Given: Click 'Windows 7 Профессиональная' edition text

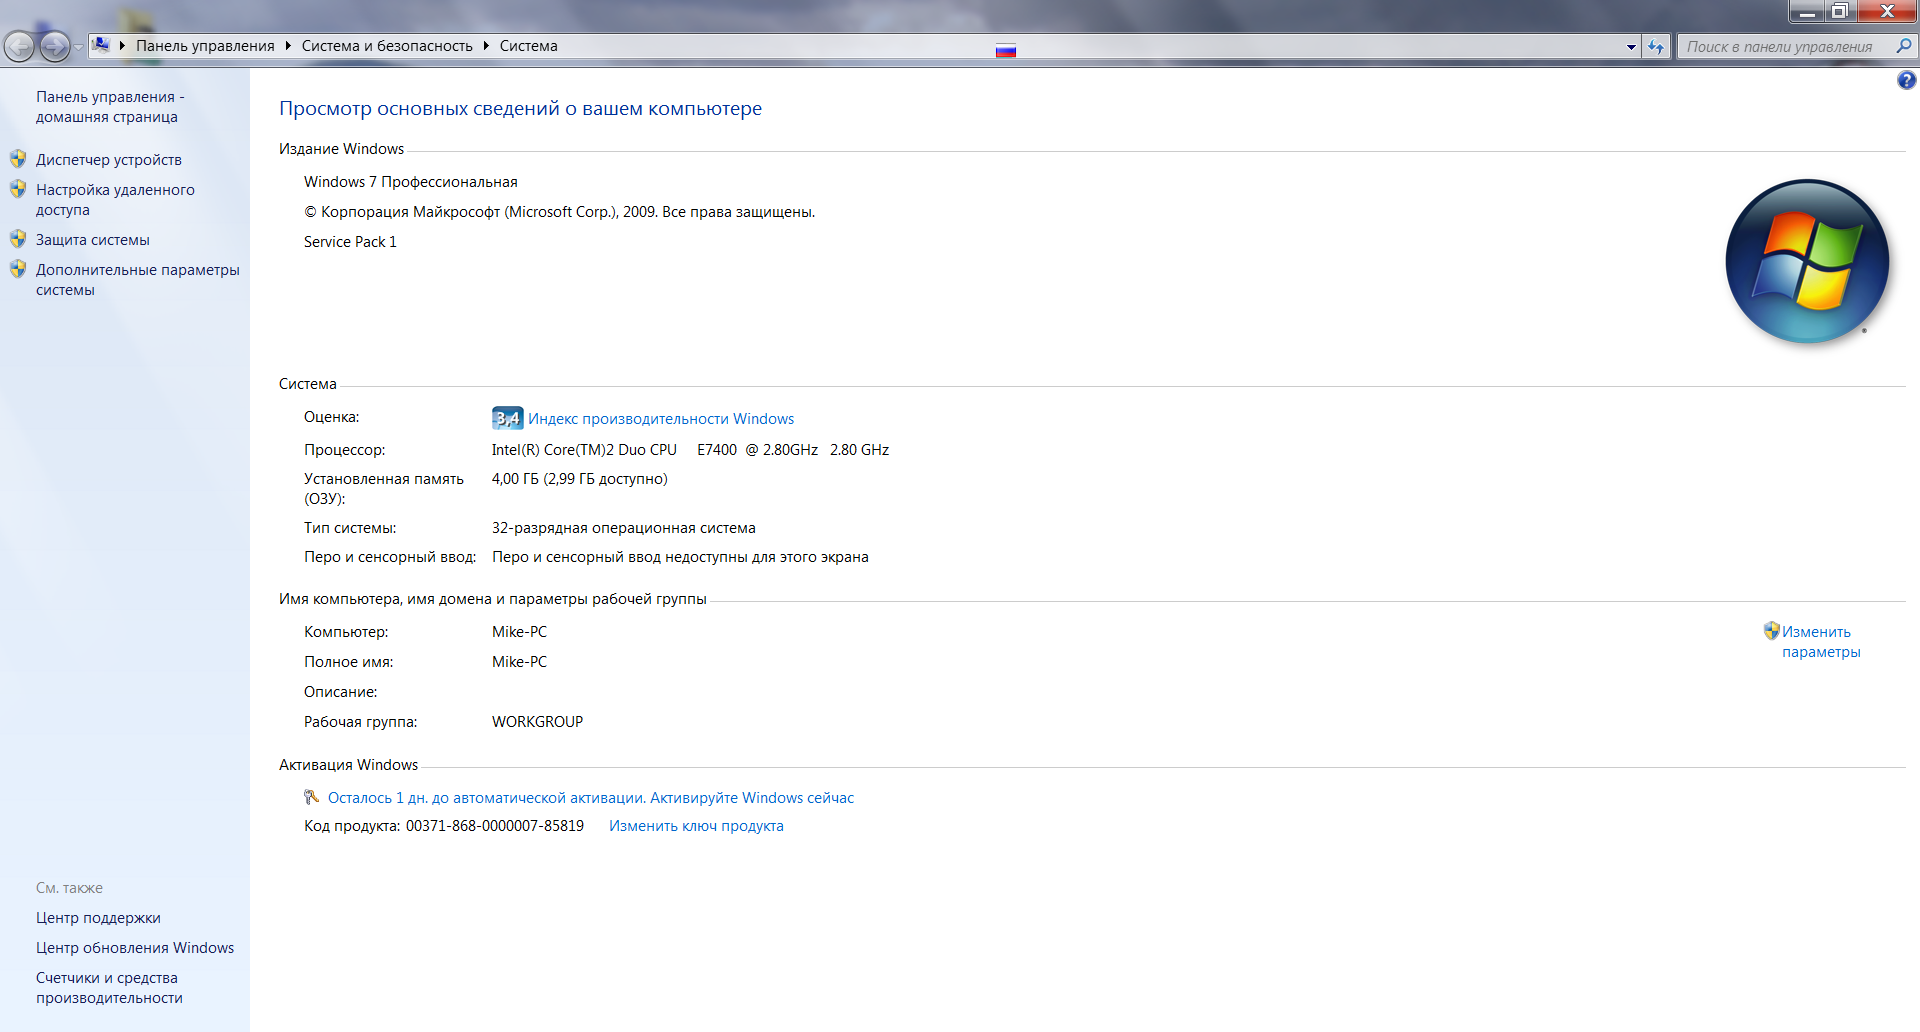Looking at the screenshot, I should (411, 182).
